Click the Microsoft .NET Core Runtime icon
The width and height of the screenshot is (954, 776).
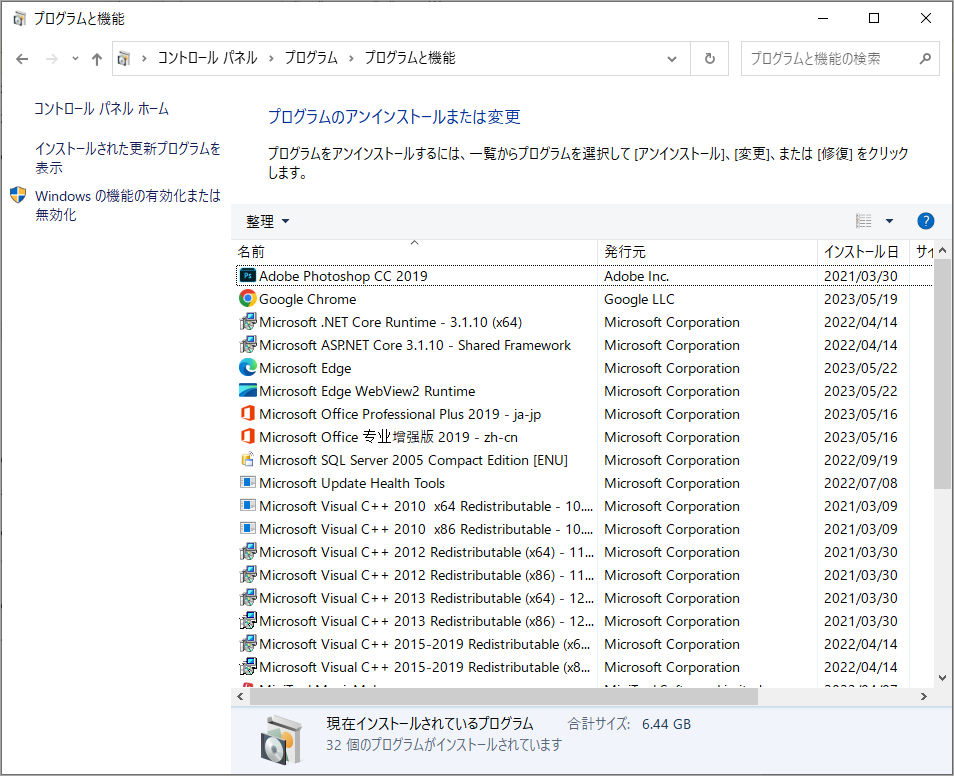247,322
